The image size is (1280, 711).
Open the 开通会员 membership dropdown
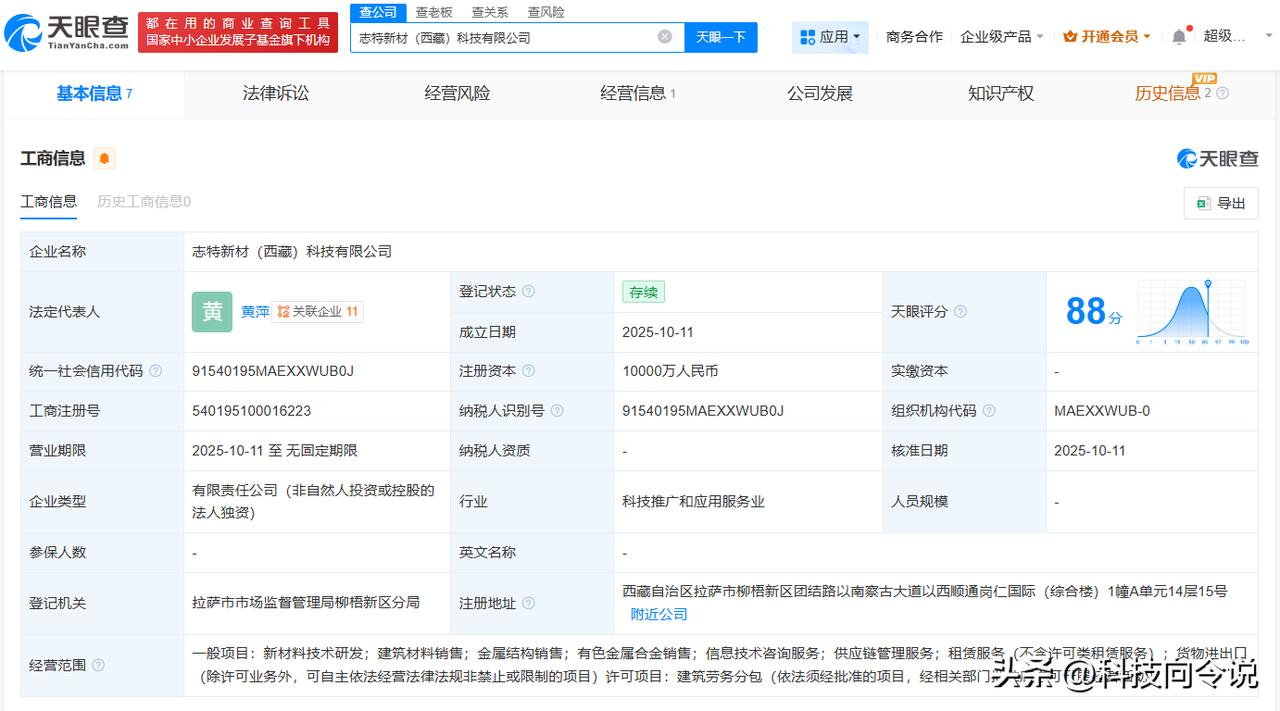(1107, 37)
